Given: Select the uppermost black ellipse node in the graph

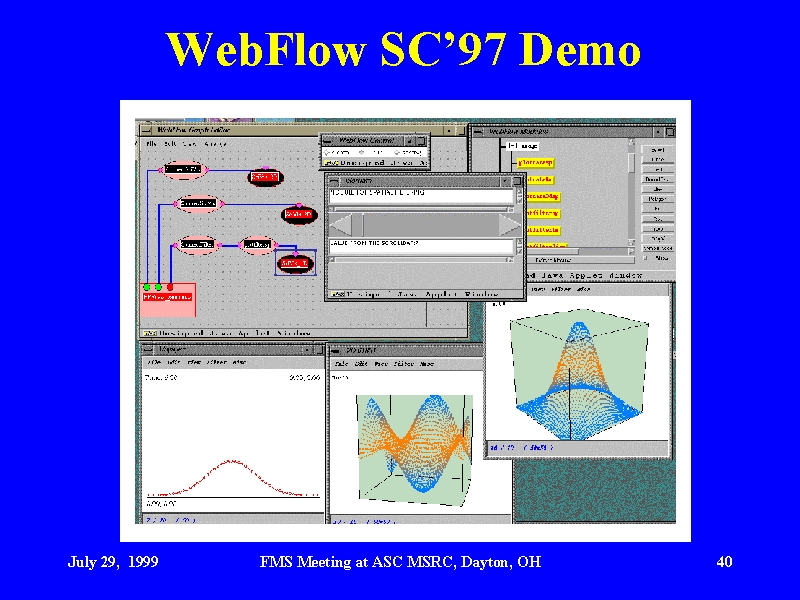Looking at the screenshot, I should (x=265, y=177).
